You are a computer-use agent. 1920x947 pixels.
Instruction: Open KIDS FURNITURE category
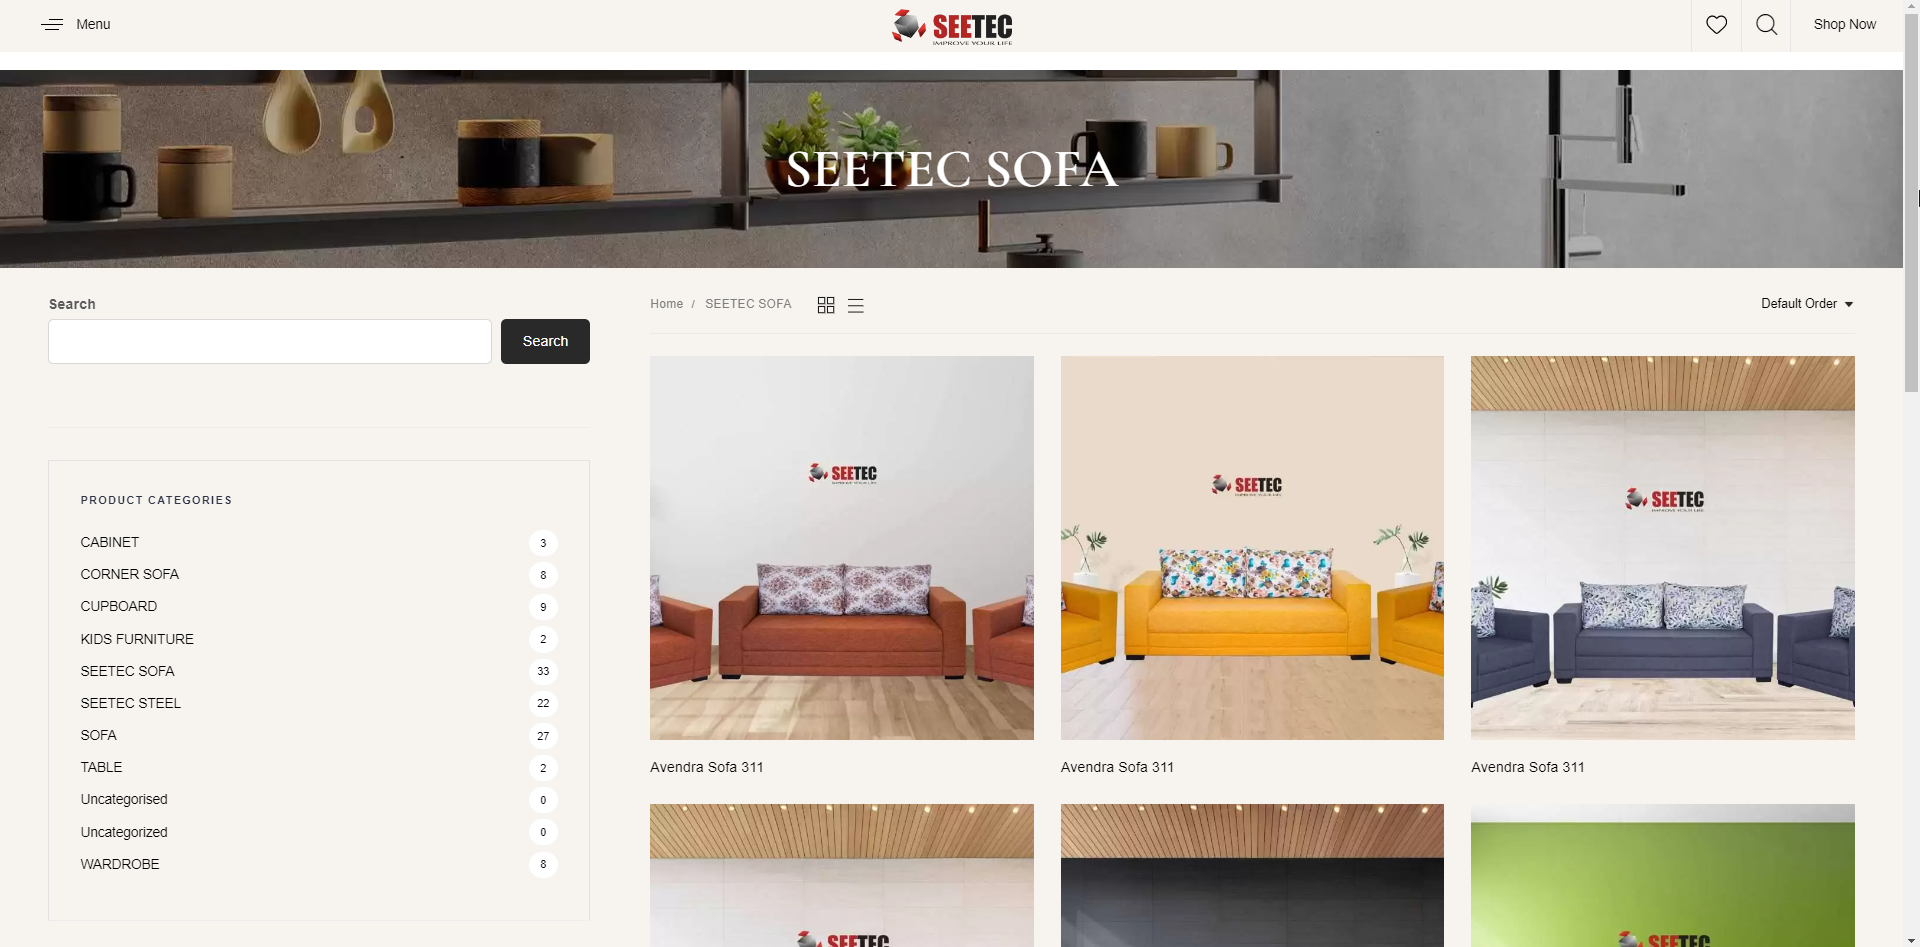point(137,639)
